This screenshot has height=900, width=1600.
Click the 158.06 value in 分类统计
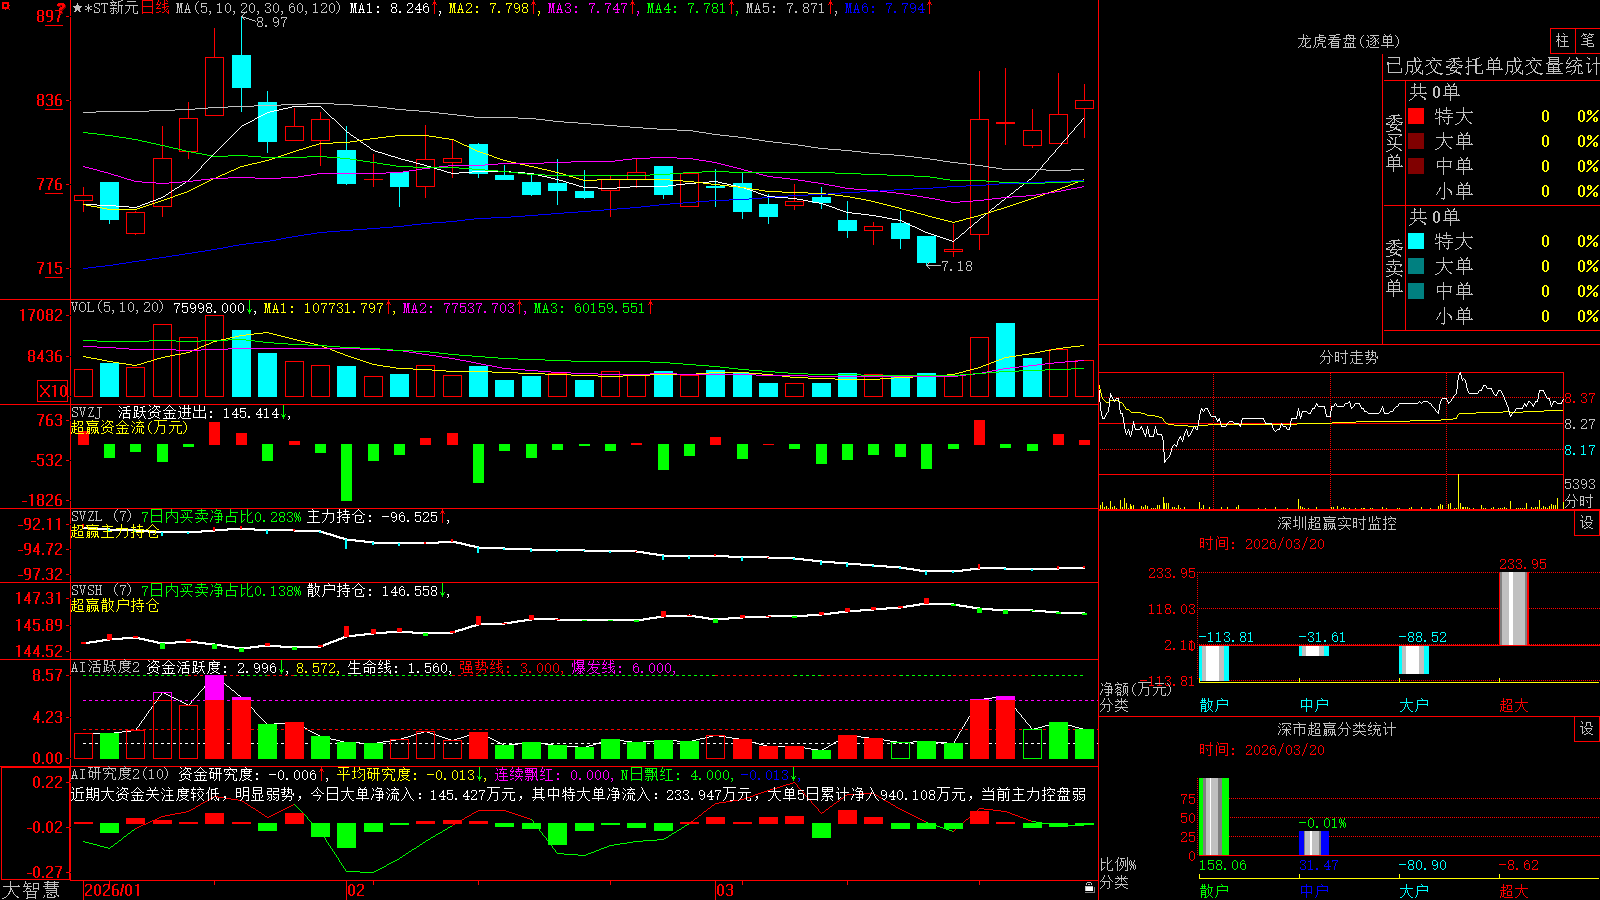point(1222,865)
